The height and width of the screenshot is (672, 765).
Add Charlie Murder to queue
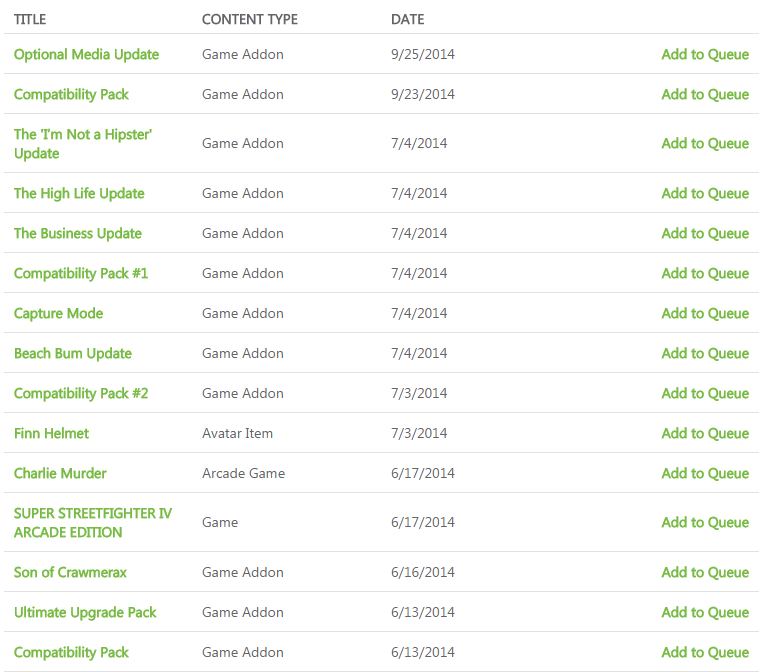pos(705,473)
